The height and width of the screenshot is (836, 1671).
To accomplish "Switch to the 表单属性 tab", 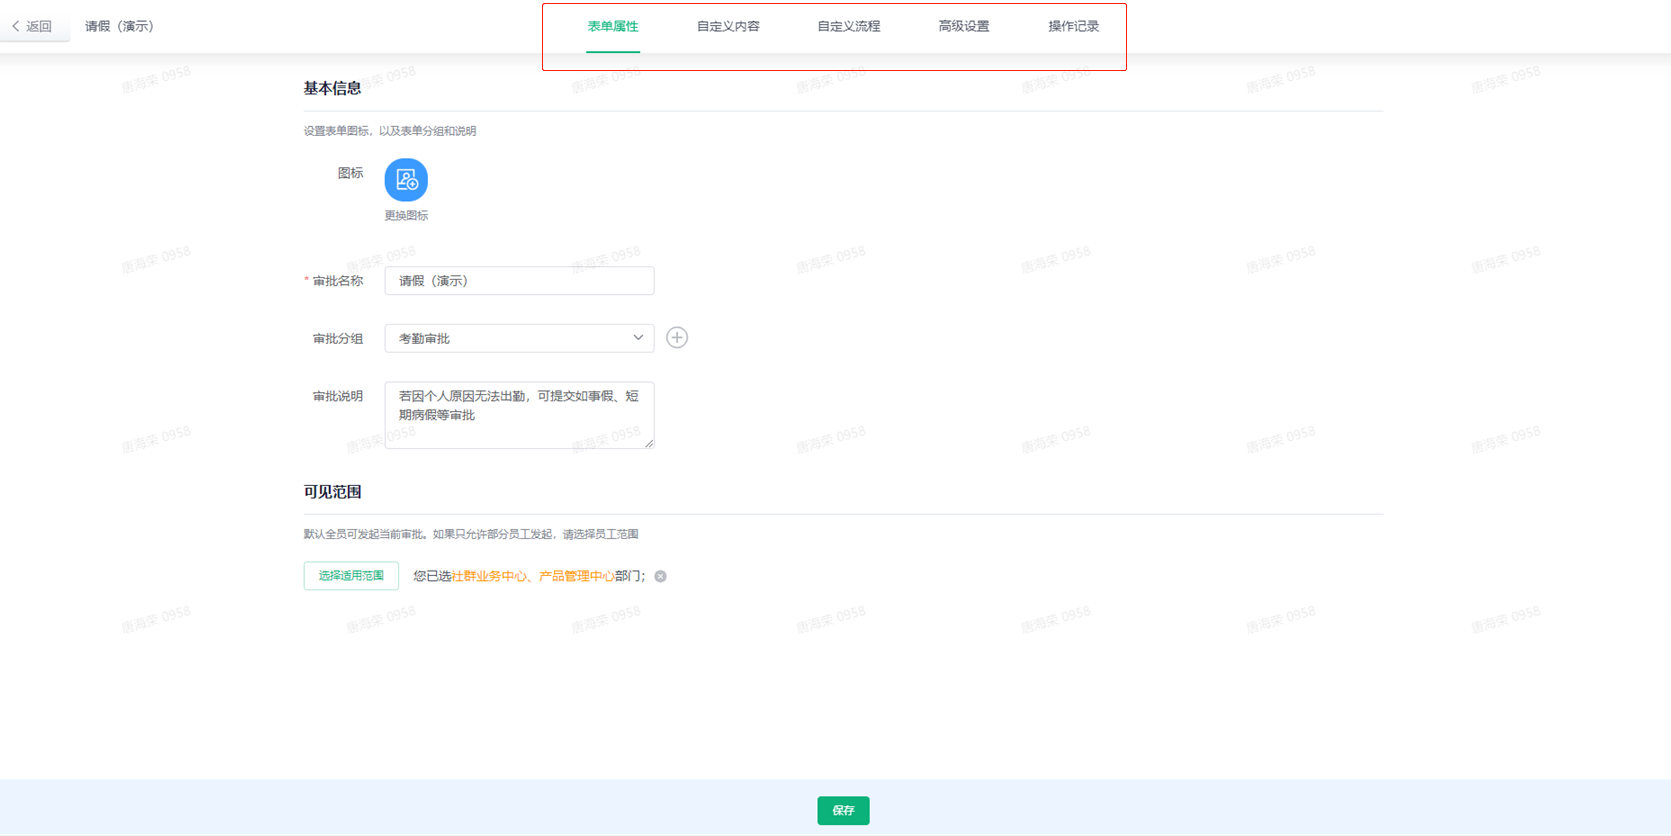I will pyautogui.click(x=613, y=26).
